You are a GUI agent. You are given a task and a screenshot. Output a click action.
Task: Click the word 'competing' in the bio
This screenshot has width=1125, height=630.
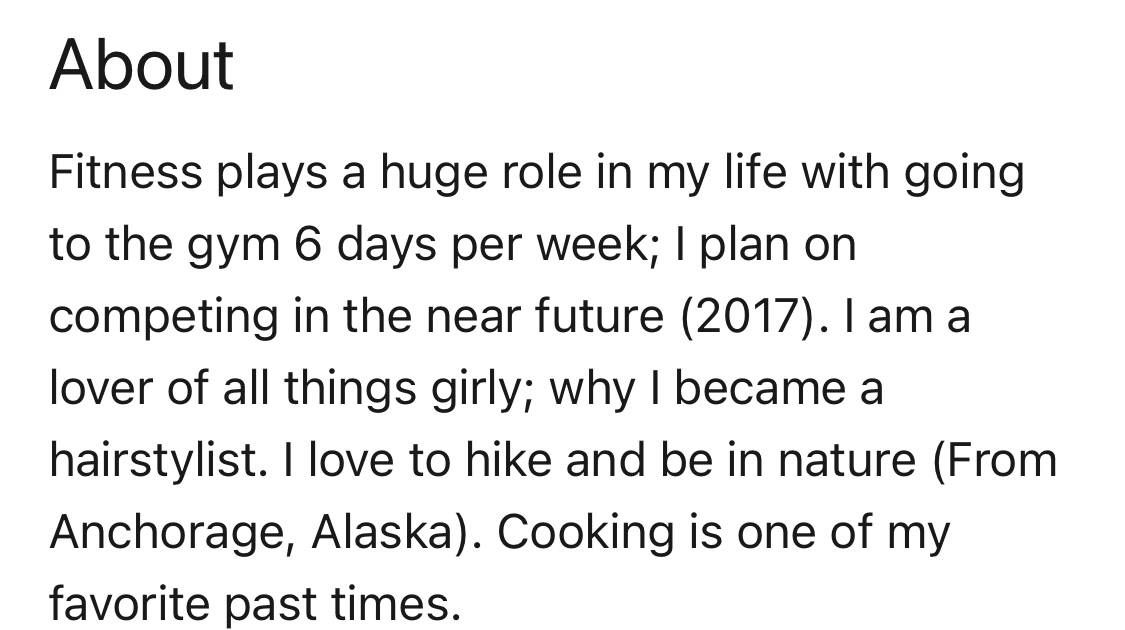(164, 316)
